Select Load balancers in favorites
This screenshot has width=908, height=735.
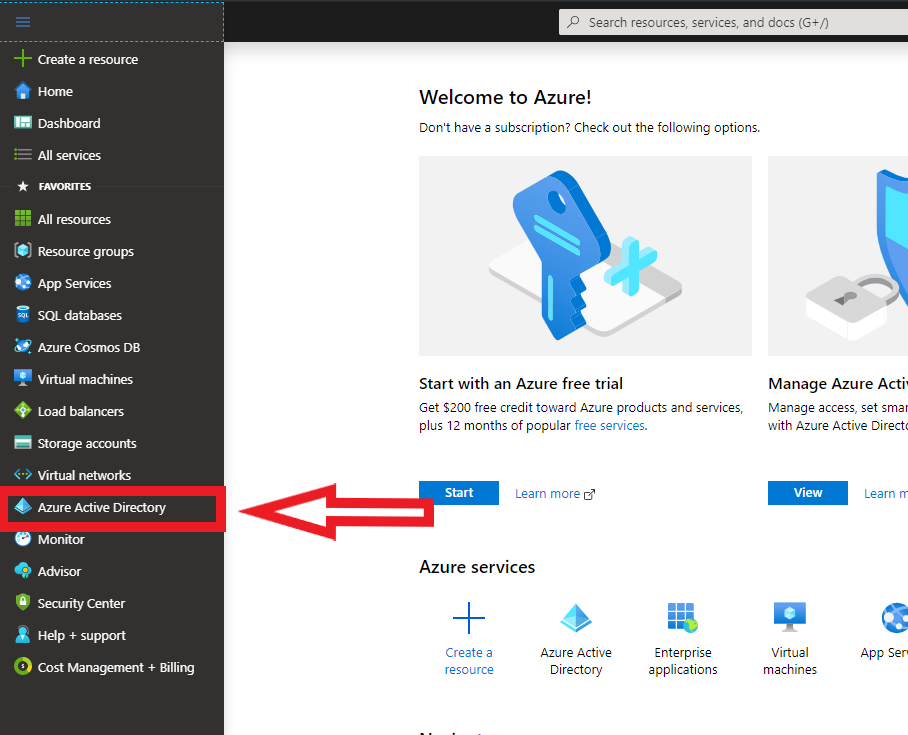[80, 411]
